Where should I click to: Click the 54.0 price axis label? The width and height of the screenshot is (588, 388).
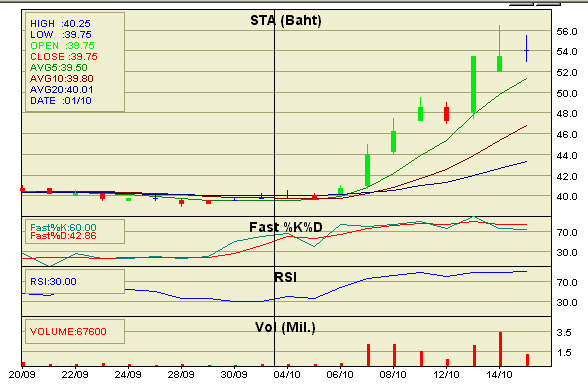click(567, 52)
